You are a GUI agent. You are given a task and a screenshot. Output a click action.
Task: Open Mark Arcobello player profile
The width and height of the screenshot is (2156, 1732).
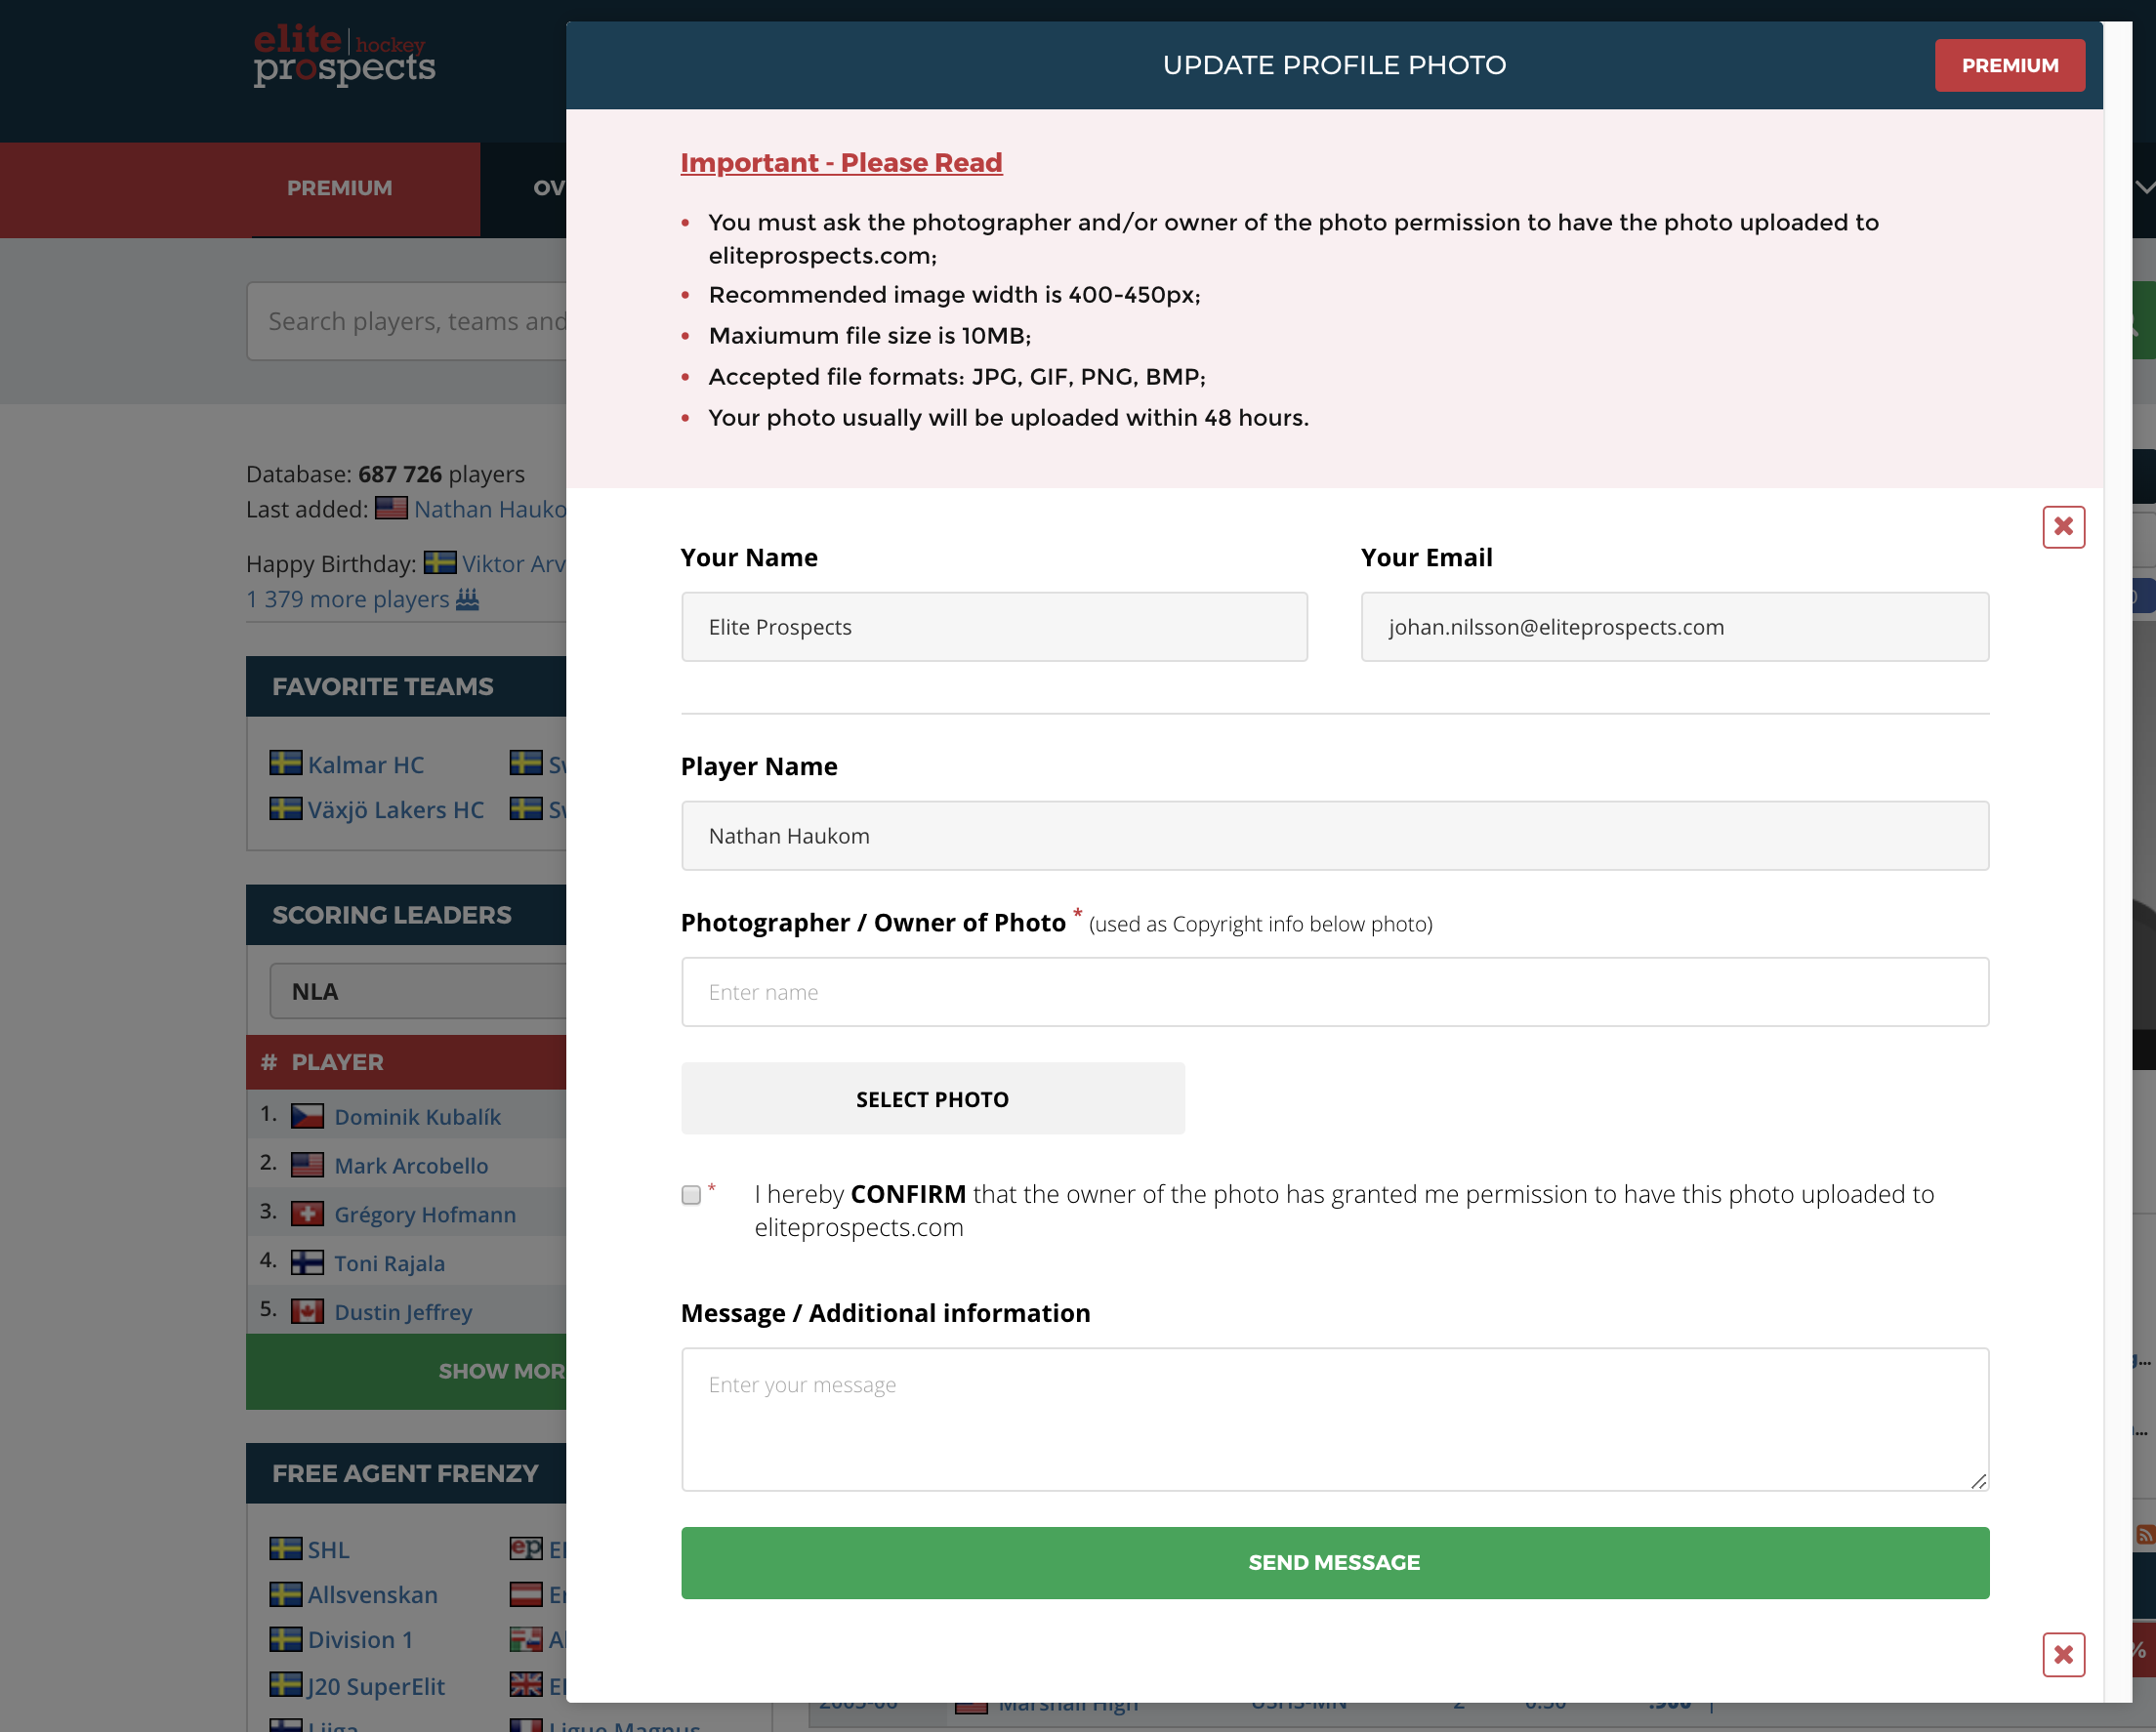[x=412, y=1166]
